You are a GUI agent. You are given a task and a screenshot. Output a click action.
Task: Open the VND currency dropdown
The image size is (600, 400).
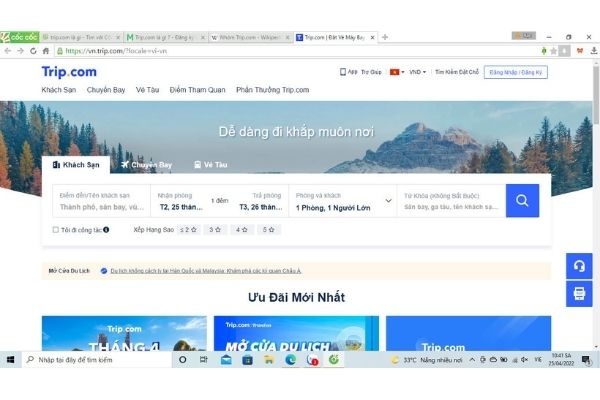417,72
